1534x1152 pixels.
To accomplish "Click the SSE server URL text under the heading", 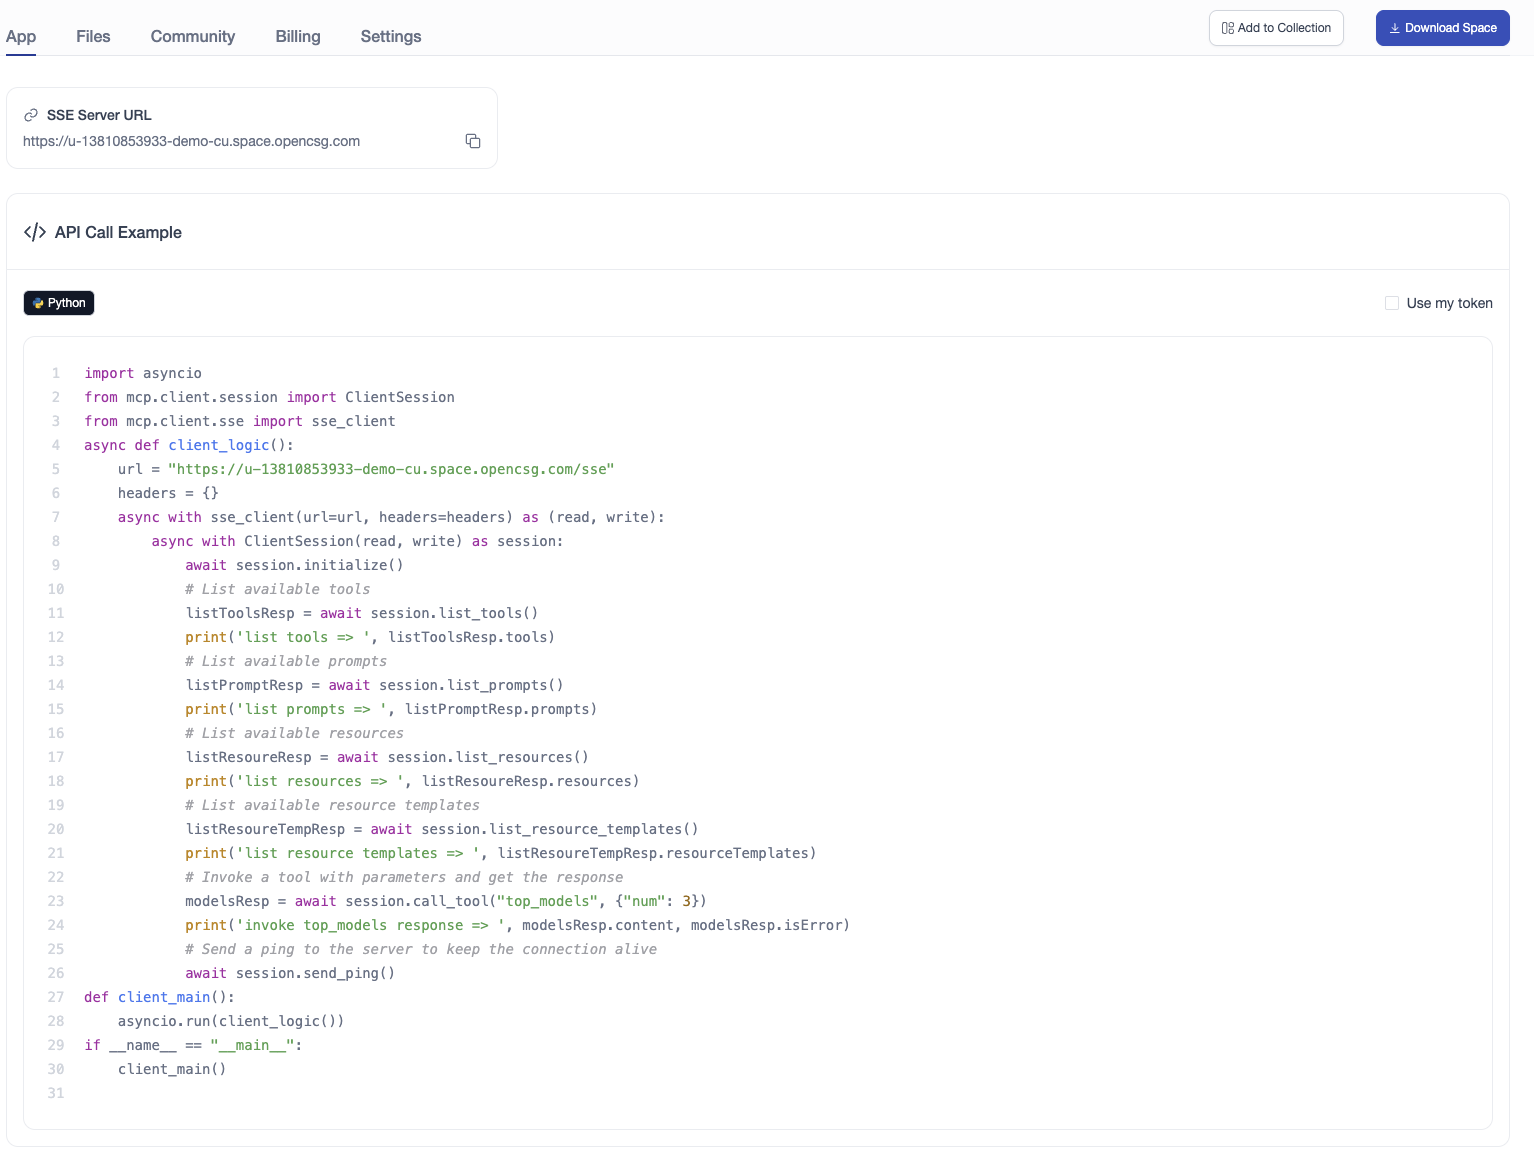I will click(191, 141).
